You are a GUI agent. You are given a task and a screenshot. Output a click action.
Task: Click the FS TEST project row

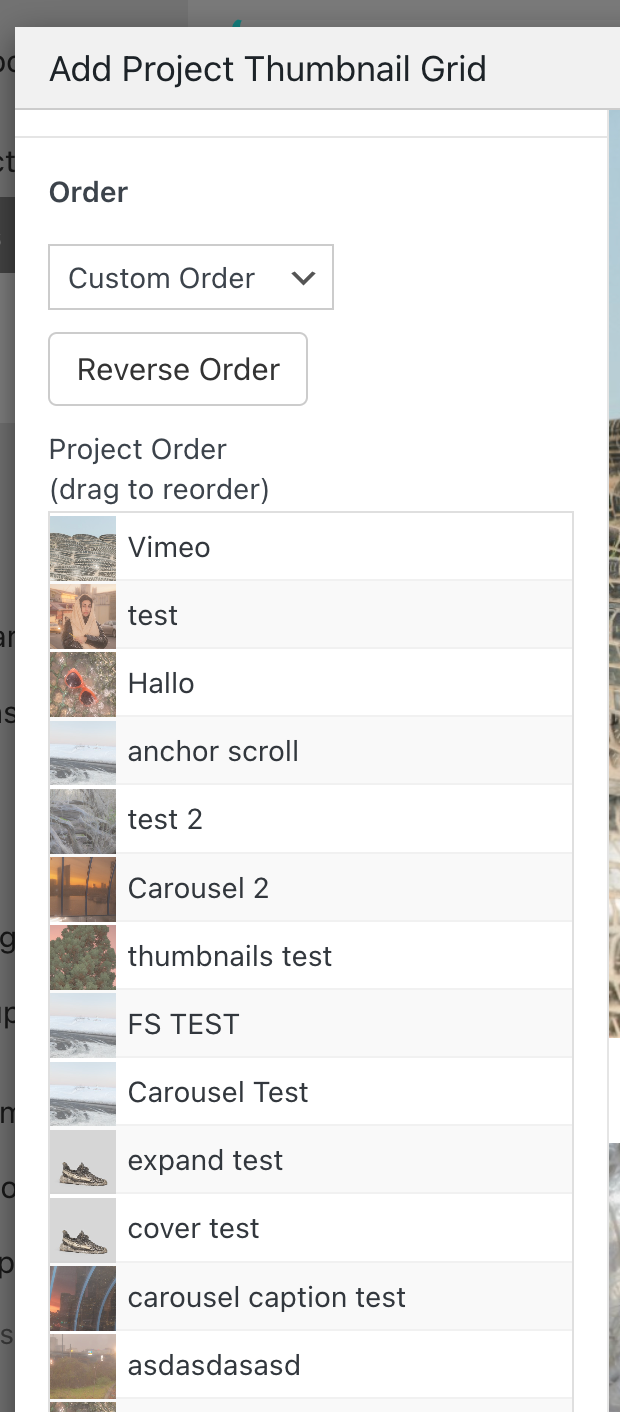pos(300,1023)
